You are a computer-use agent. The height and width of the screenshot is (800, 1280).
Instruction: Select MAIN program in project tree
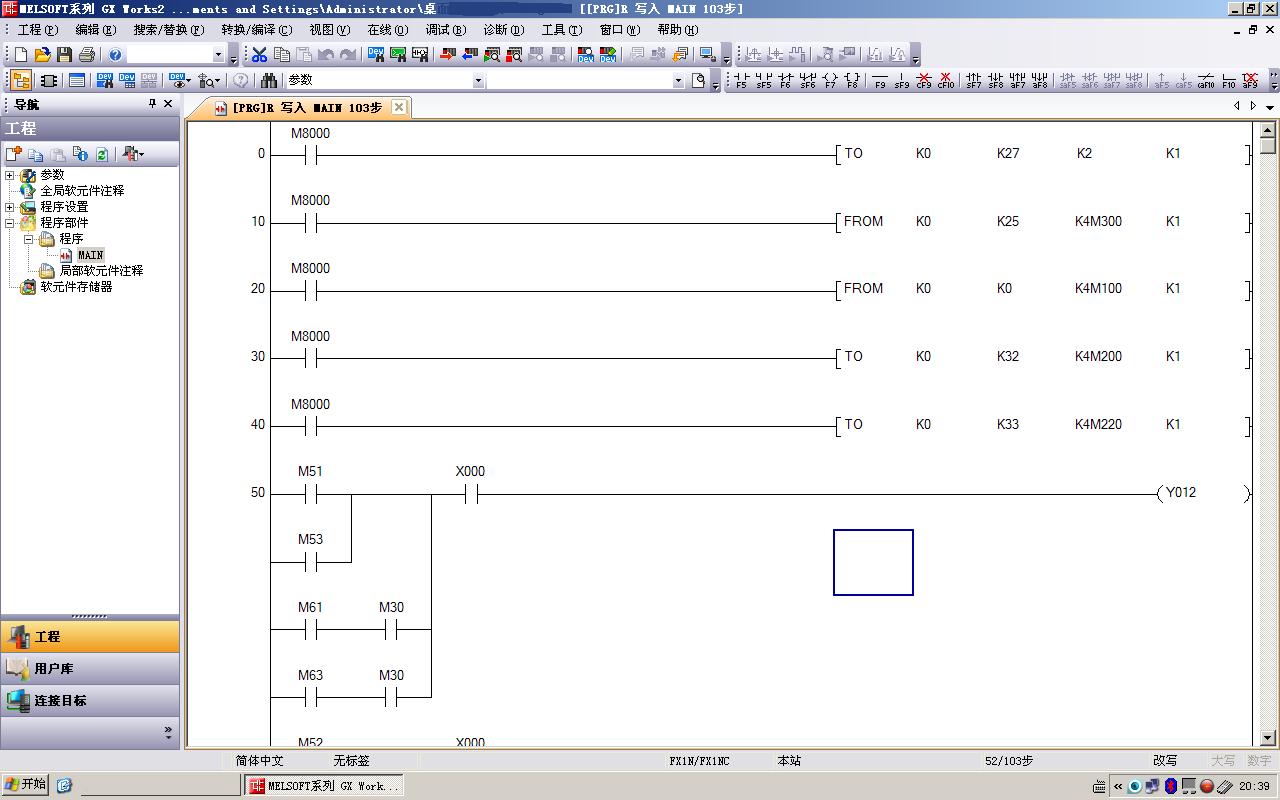90,255
